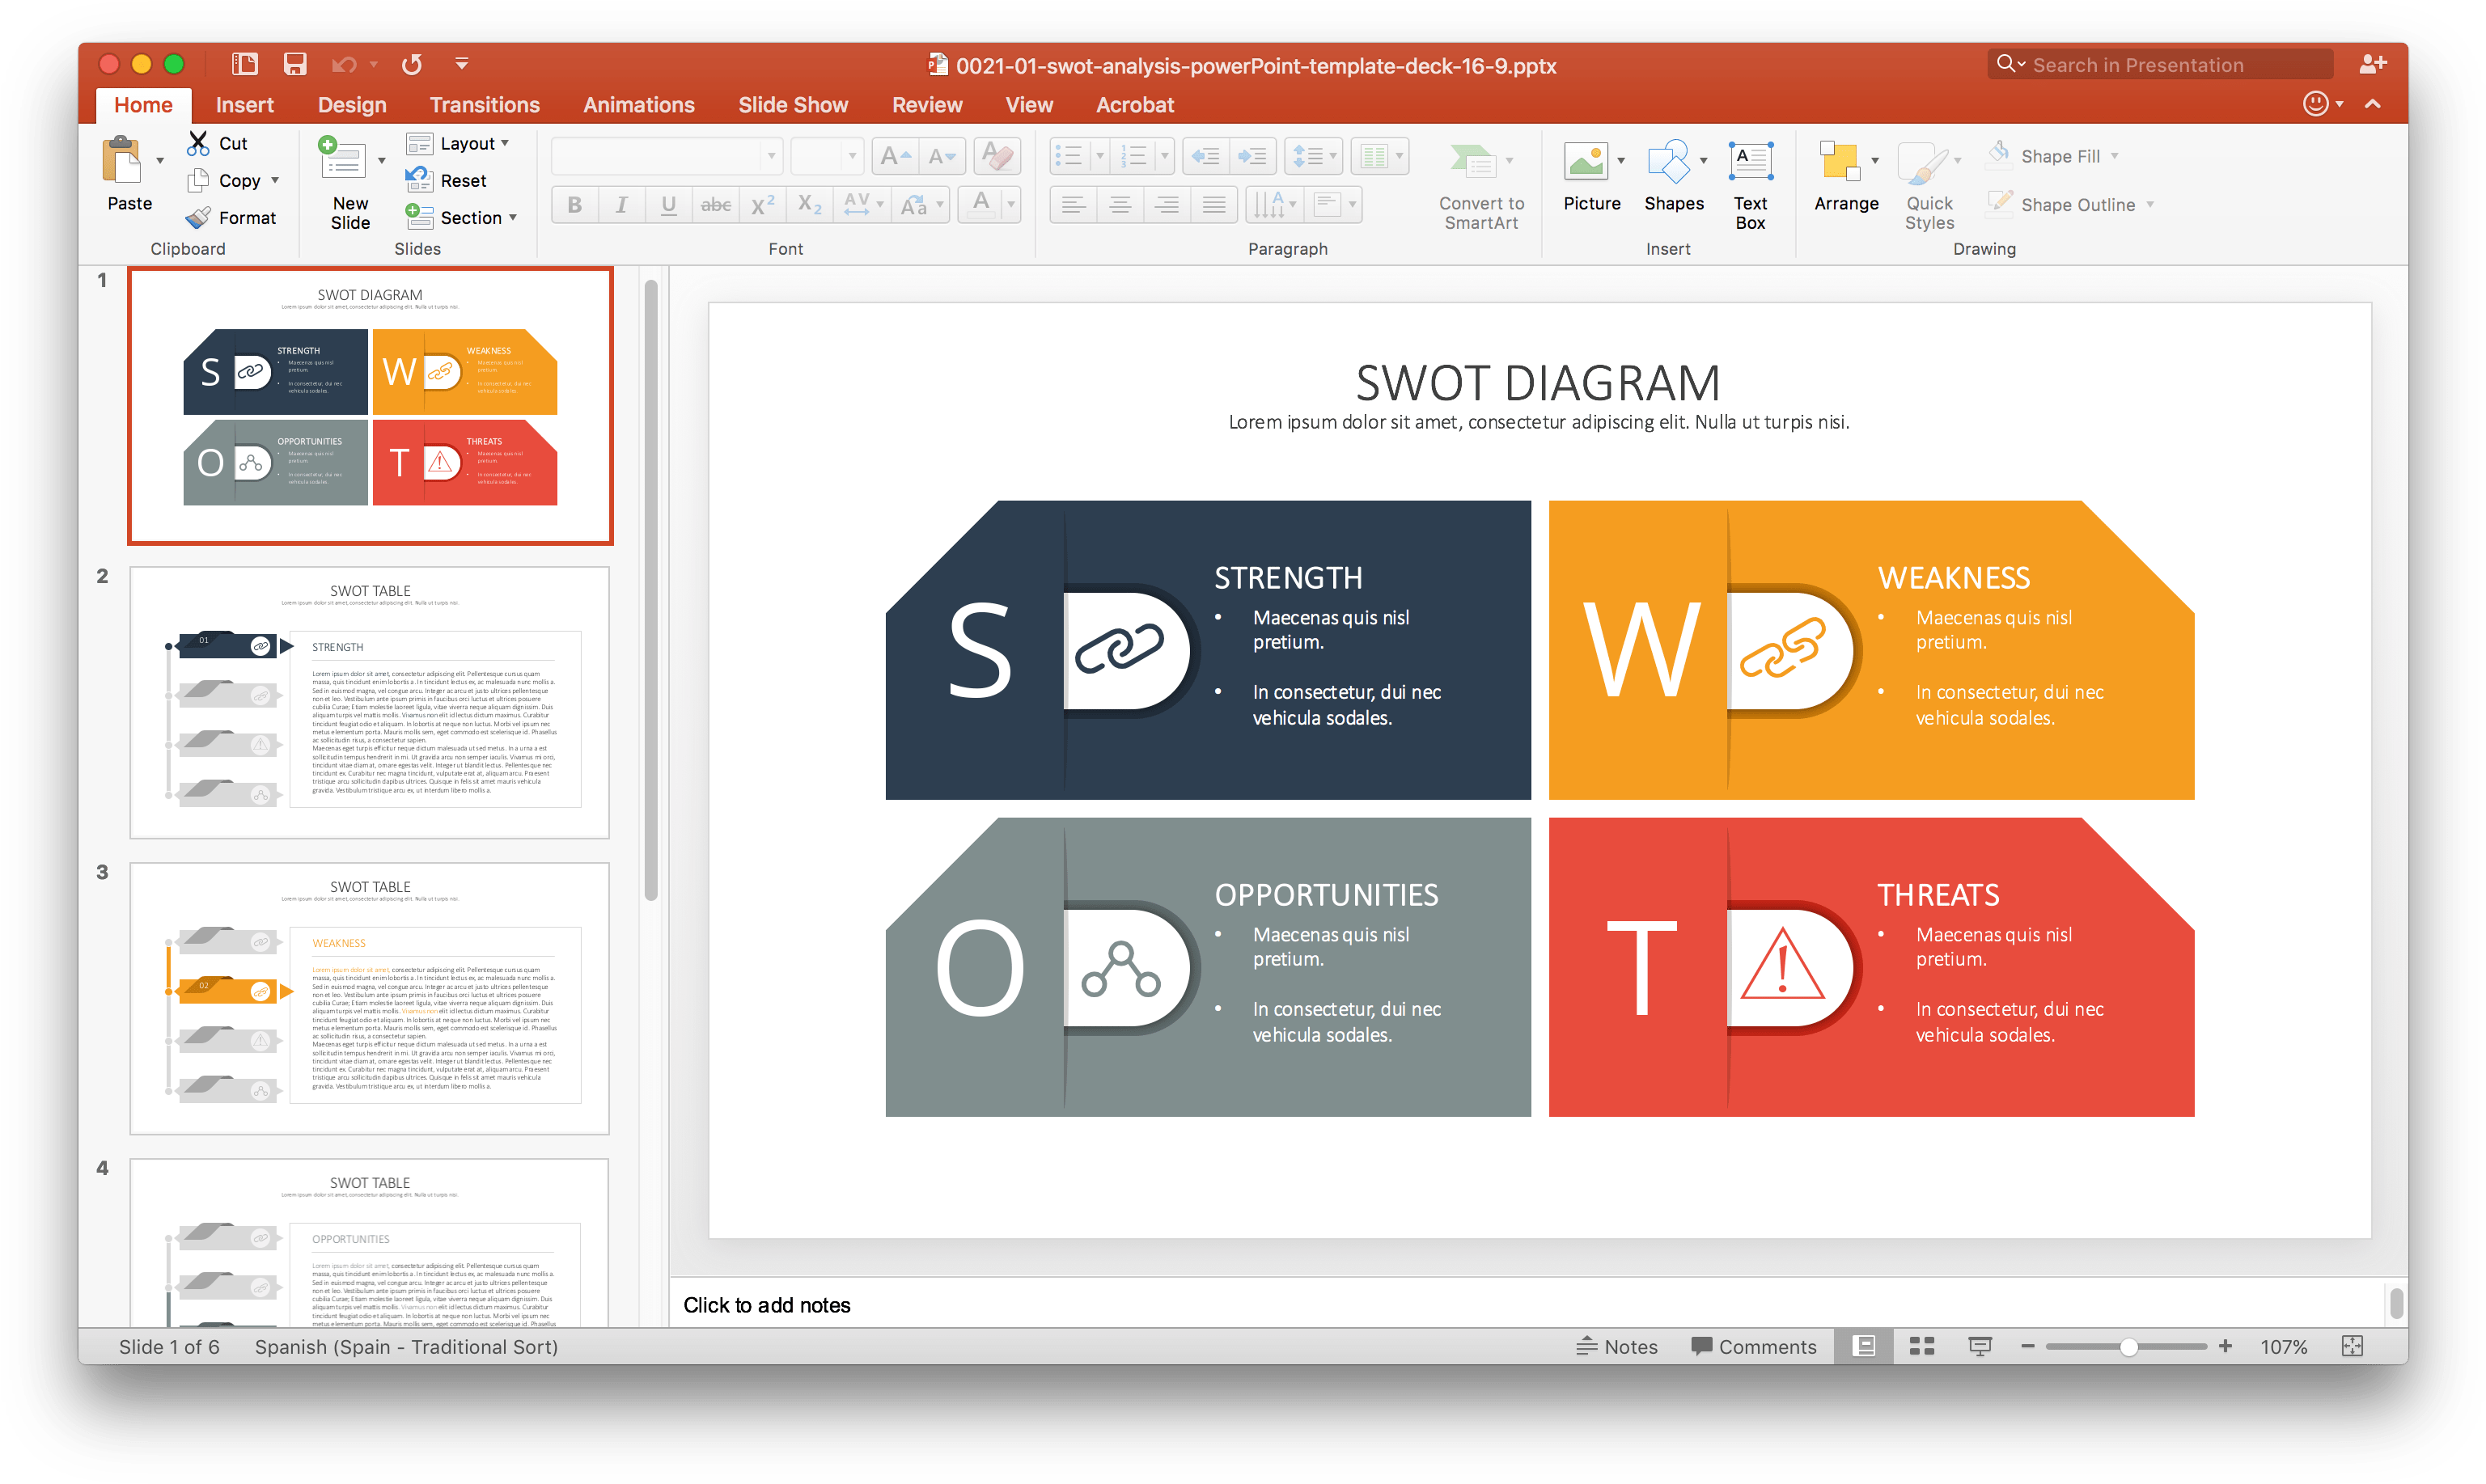Align text left
Image resolution: width=2486 pixels, height=1484 pixels.
pyautogui.click(x=1072, y=205)
